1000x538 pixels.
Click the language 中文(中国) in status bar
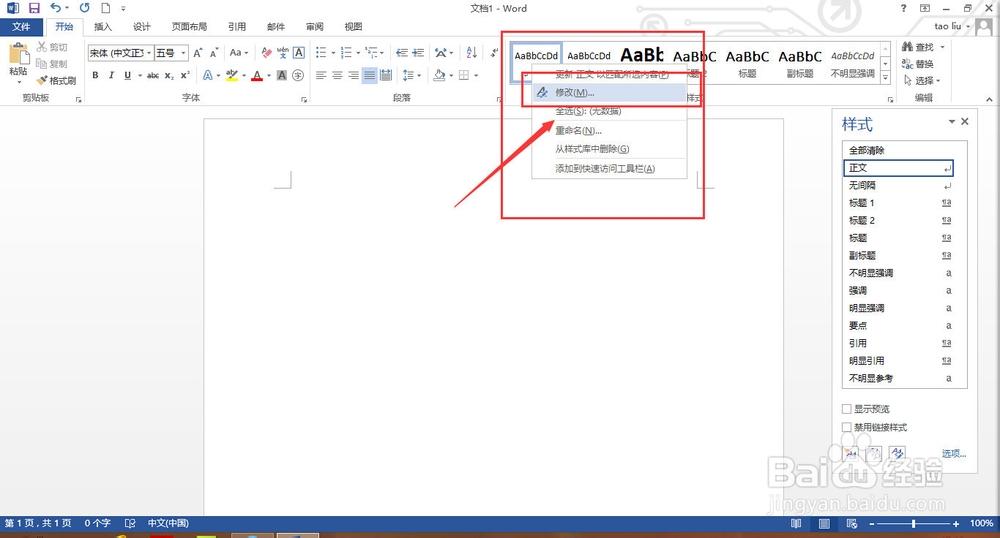(168, 523)
